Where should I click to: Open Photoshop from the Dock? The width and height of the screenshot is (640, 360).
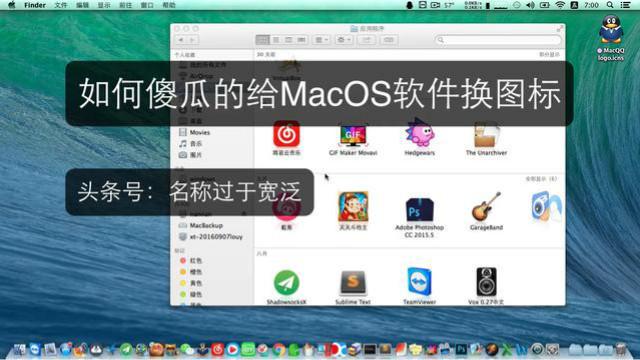pyautogui.click(x=461, y=349)
